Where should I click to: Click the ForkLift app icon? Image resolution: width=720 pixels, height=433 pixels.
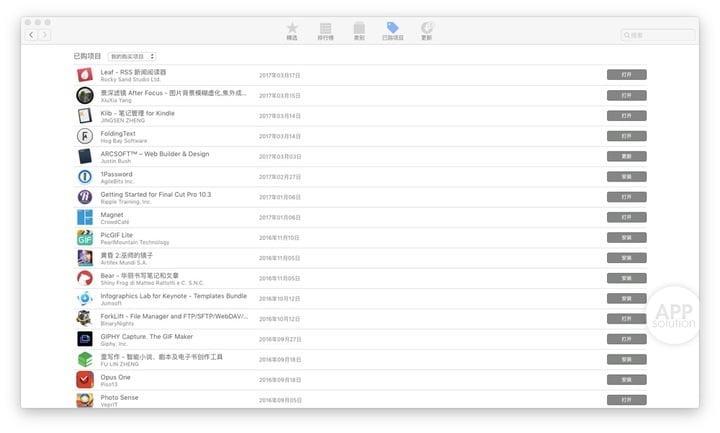tap(85, 319)
